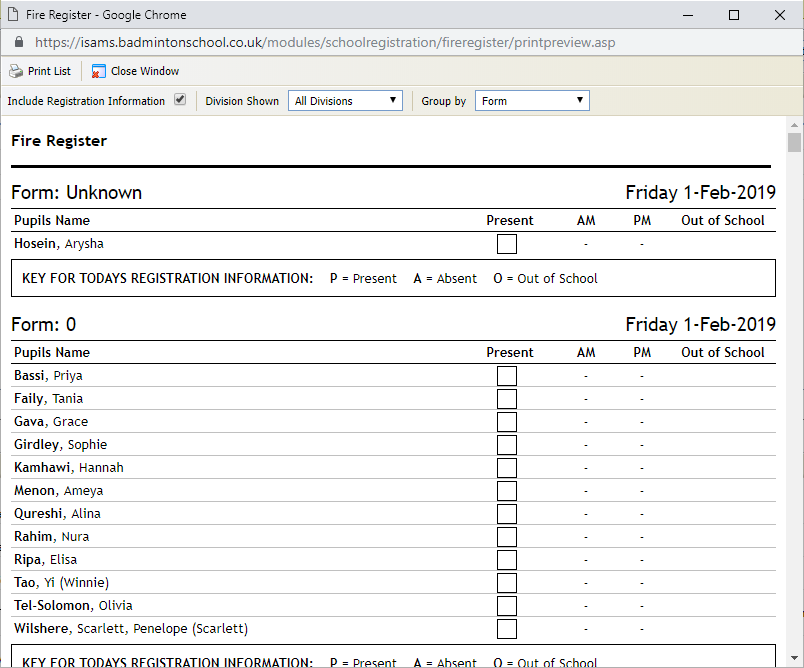Click the secure padlock icon in address bar
This screenshot has width=804, height=668.
tap(17, 43)
